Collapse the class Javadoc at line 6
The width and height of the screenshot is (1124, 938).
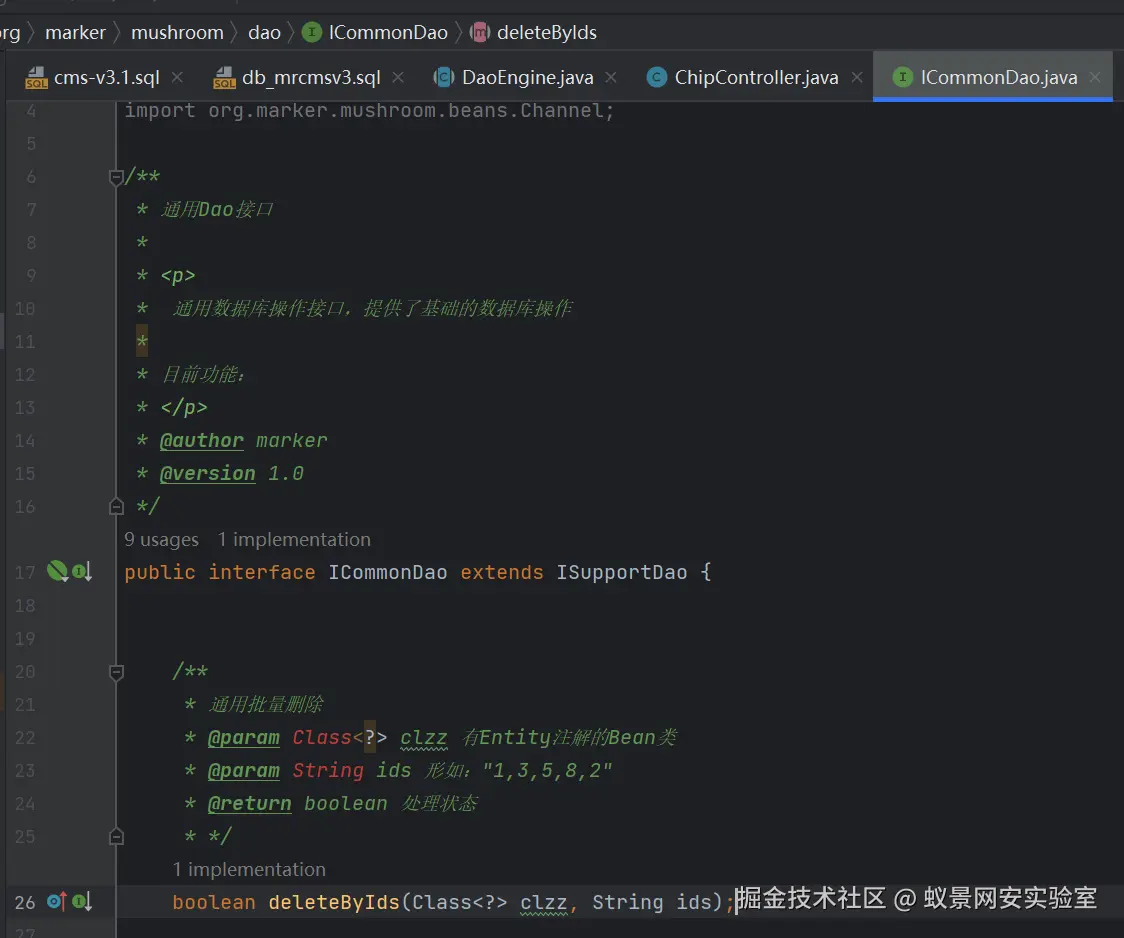(x=116, y=177)
